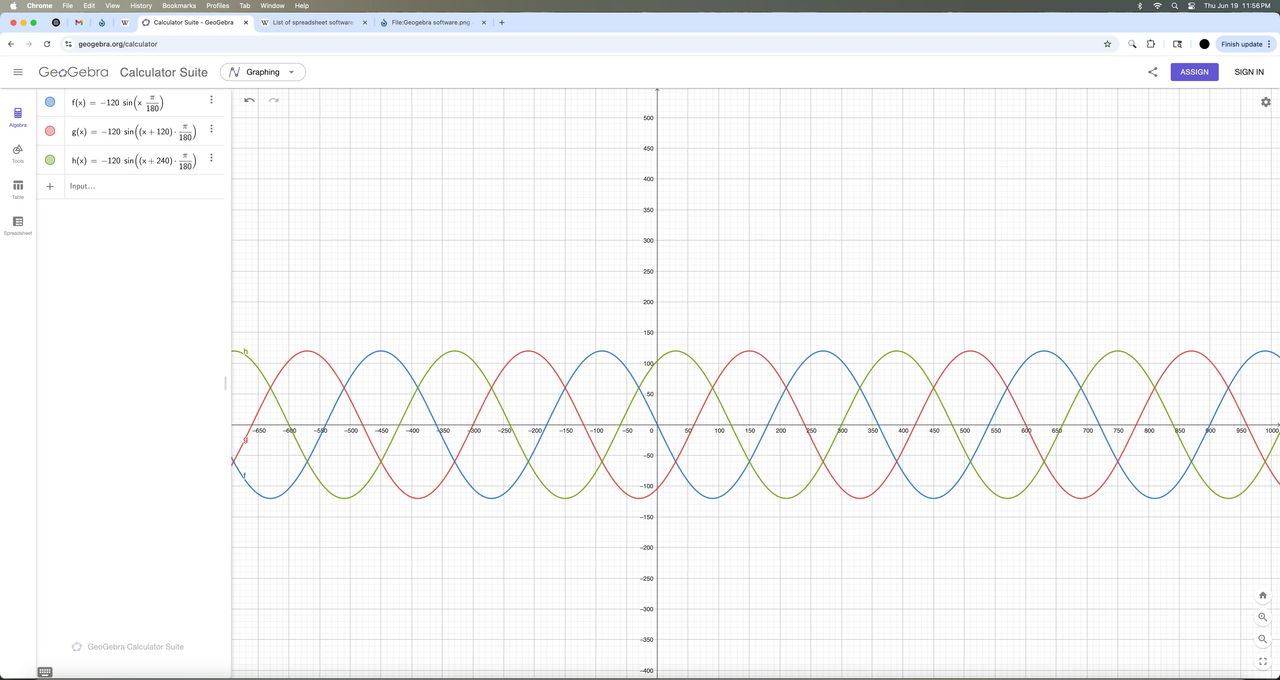Open Chrome profile avatar

pos(1204,44)
